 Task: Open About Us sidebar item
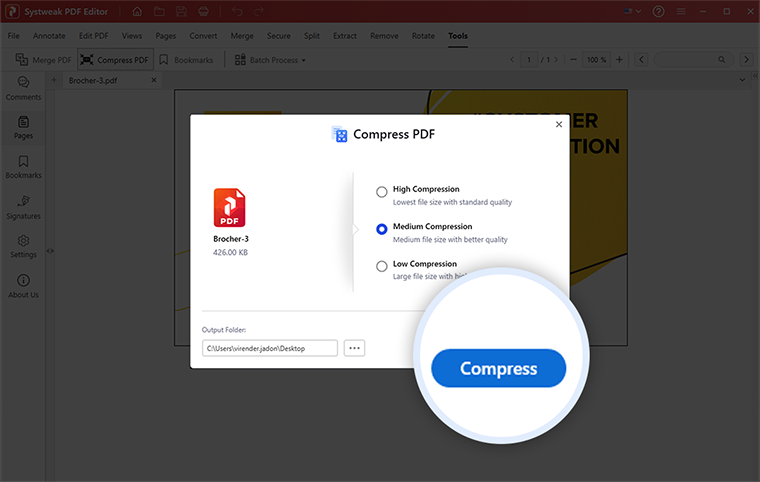click(x=23, y=286)
